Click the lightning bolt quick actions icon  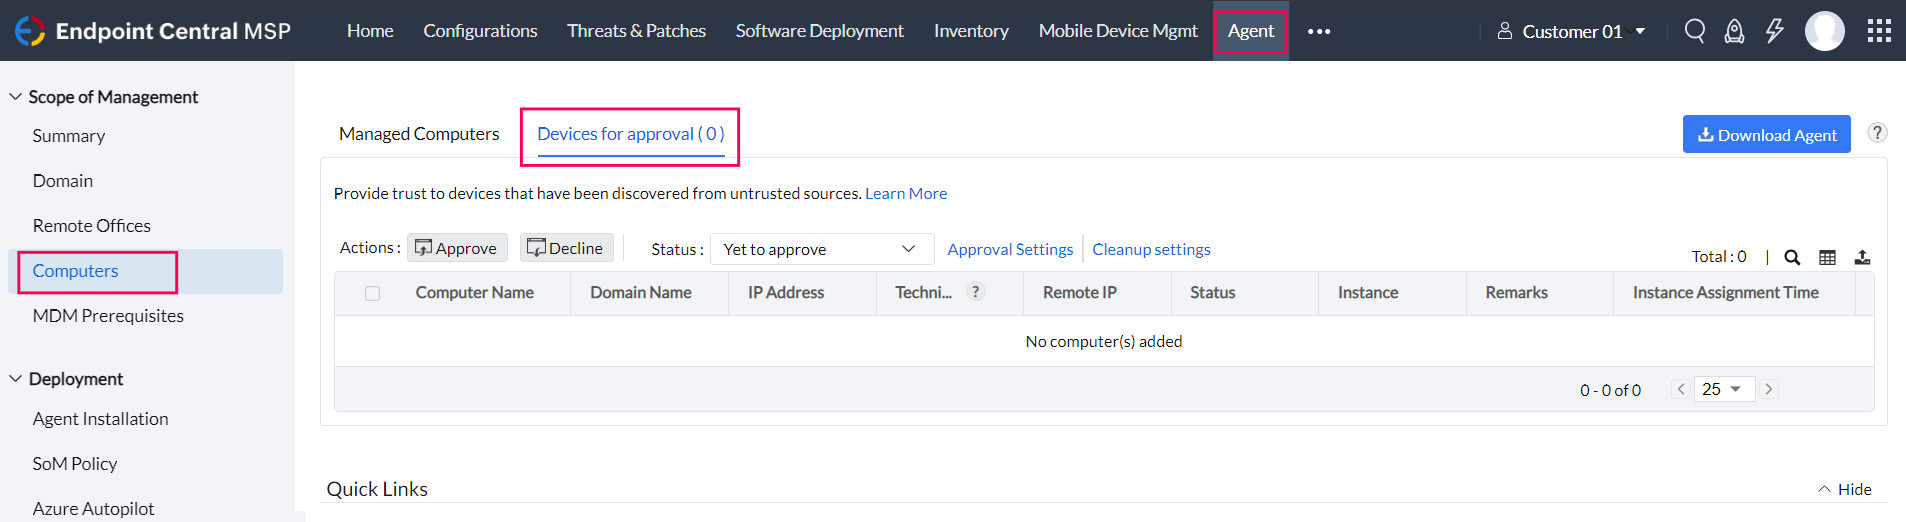pos(1774,31)
